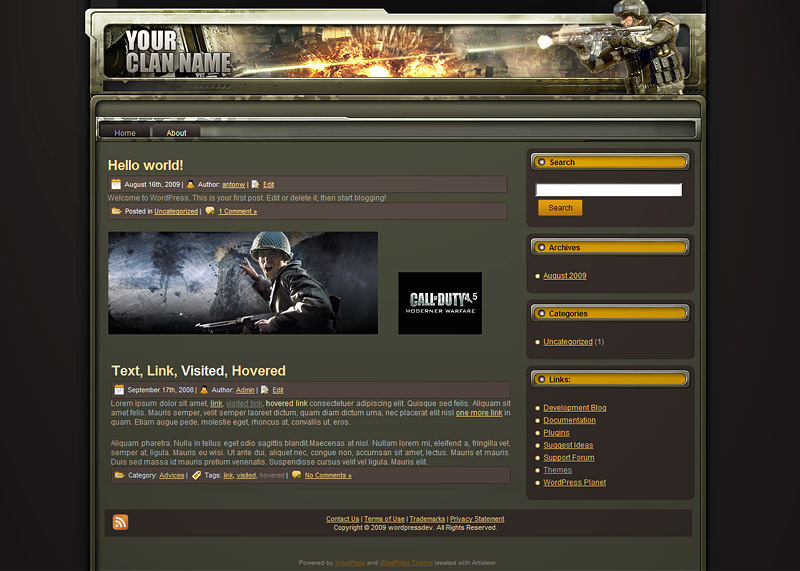Click the YOUR CLAN NAME header logo
Image resolution: width=800 pixels, height=571 pixels.
click(x=178, y=52)
